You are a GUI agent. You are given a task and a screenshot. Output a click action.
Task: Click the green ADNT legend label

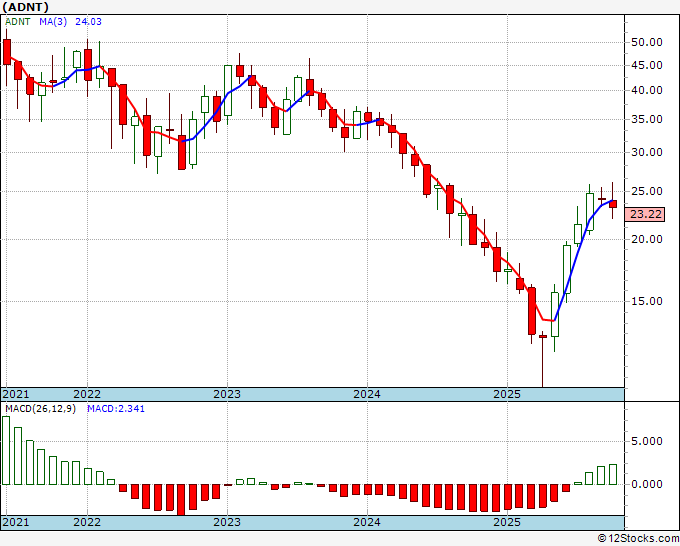point(18,22)
